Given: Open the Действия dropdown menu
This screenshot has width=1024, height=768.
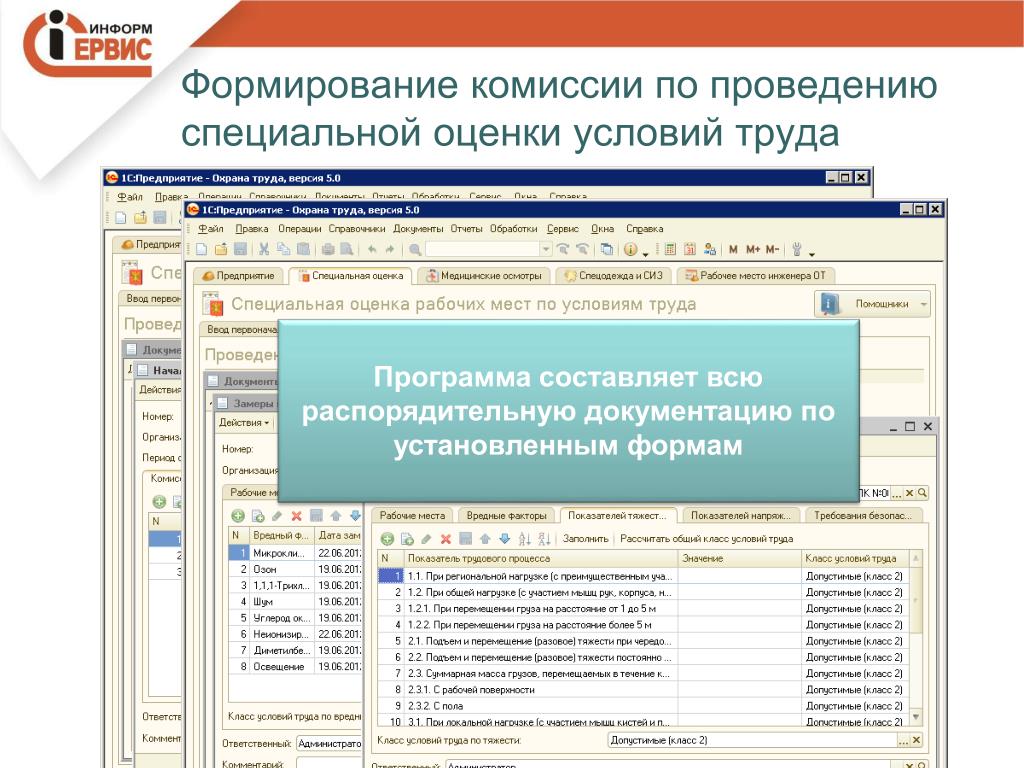Looking at the screenshot, I should point(244,423).
